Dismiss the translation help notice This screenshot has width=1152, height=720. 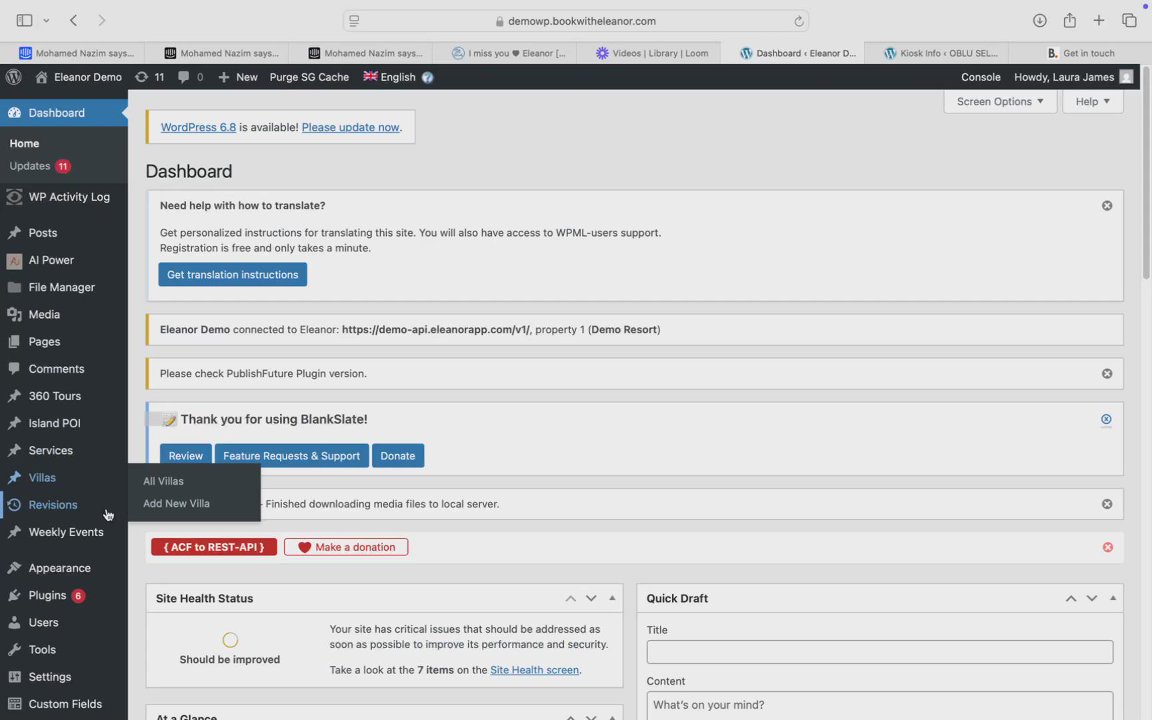[1106, 206]
